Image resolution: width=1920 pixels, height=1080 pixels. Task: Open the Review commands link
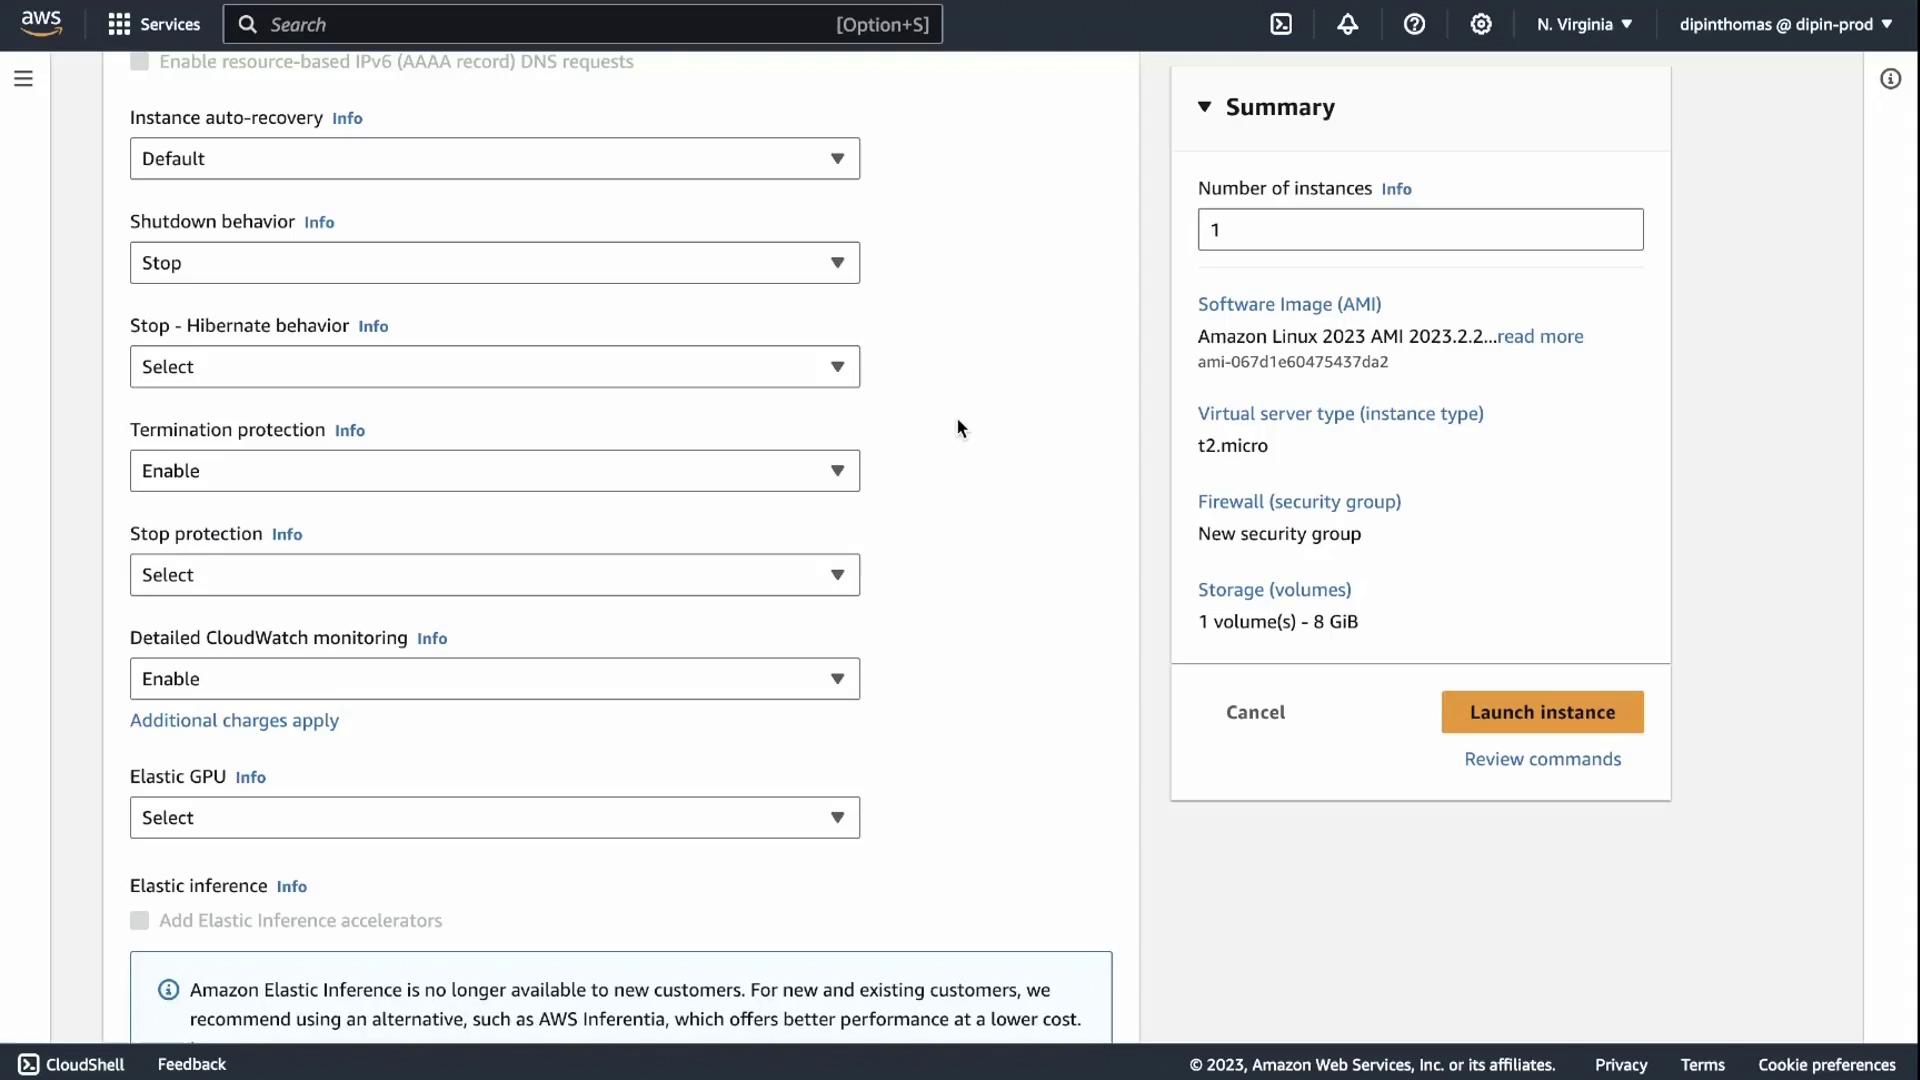[1542, 759]
